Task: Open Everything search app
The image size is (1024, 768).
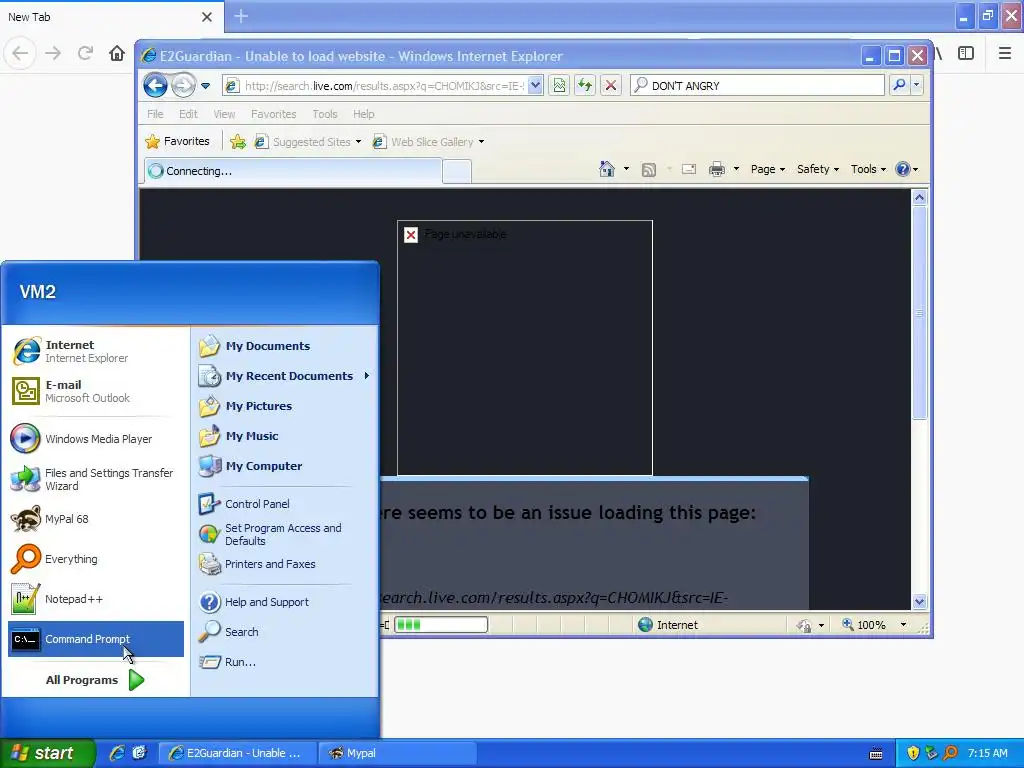Action: (x=96, y=559)
